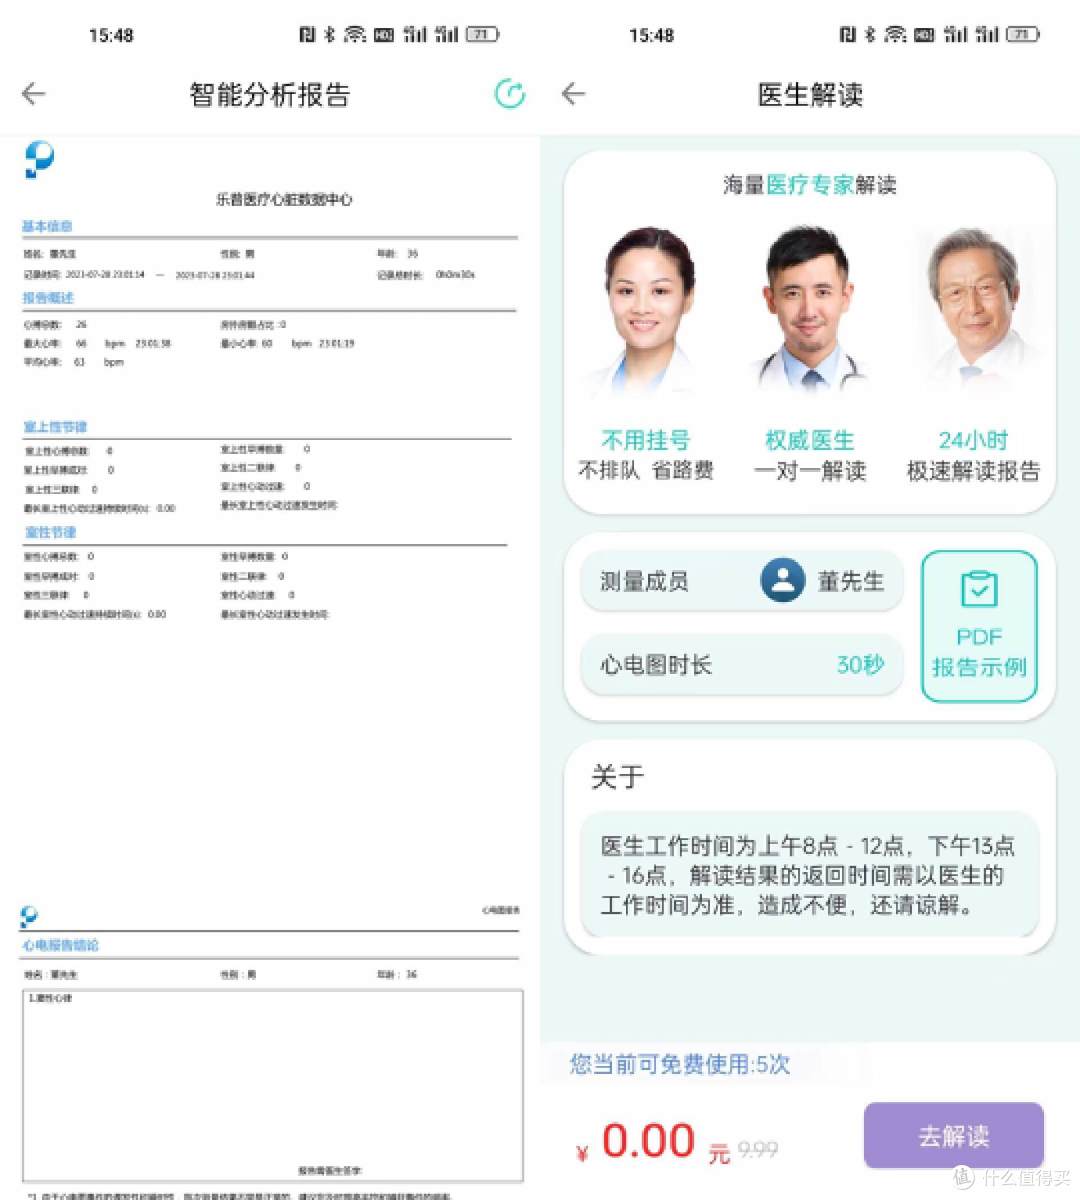Tap the left status bar battery icon
Screen dimensions: 1080x1200
(482, 34)
